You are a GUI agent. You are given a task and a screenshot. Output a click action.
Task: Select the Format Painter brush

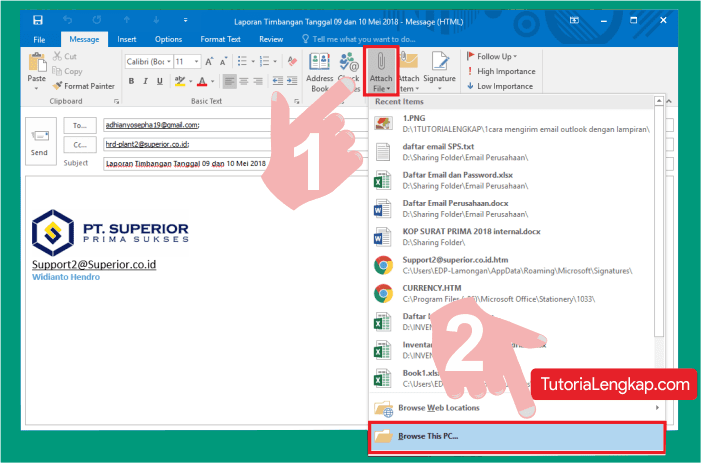(84, 86)
